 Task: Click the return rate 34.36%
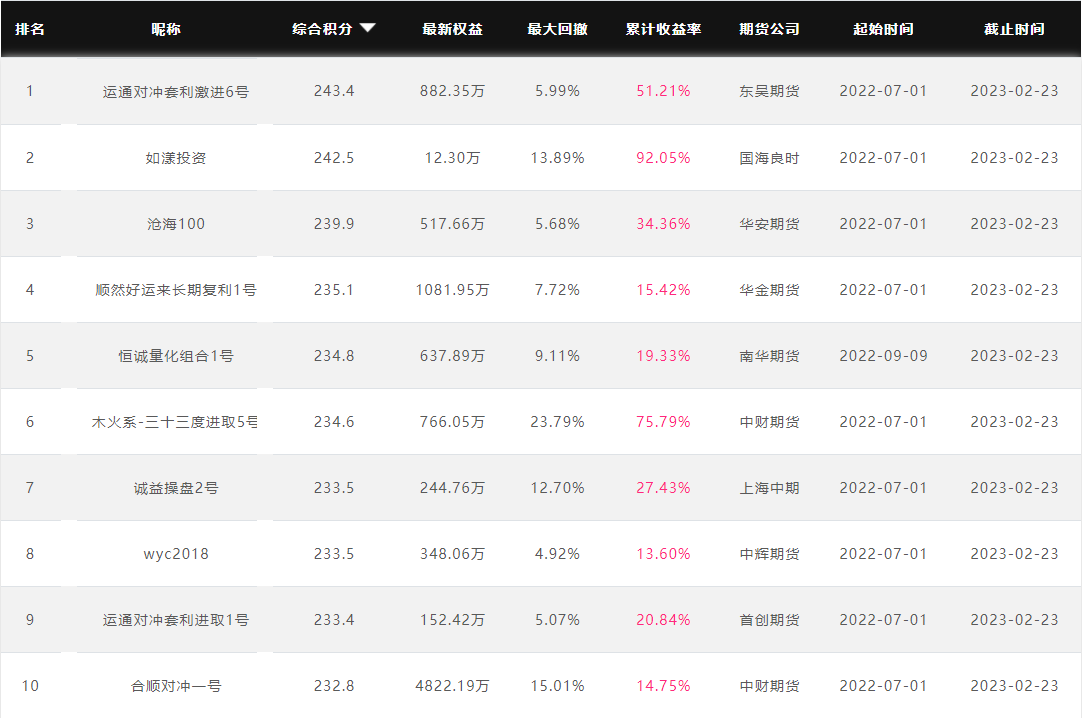[x=663, y=224]
